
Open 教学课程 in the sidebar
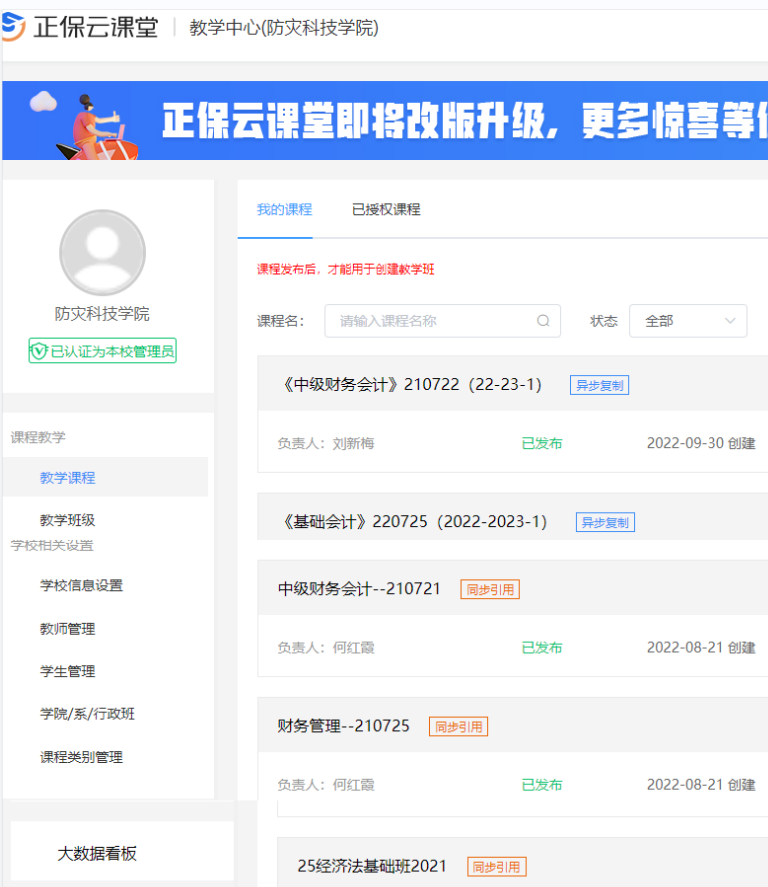pyautogui.click(x=68, y=478)
